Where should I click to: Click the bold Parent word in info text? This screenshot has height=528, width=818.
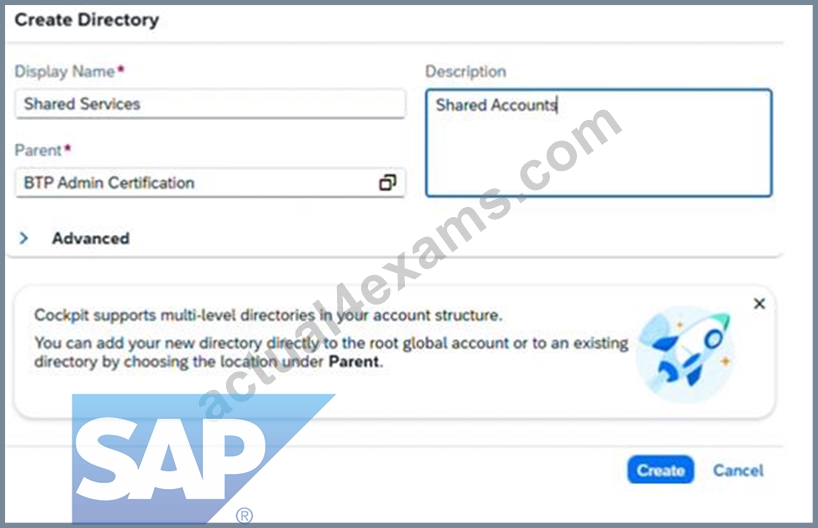(354, 362)
